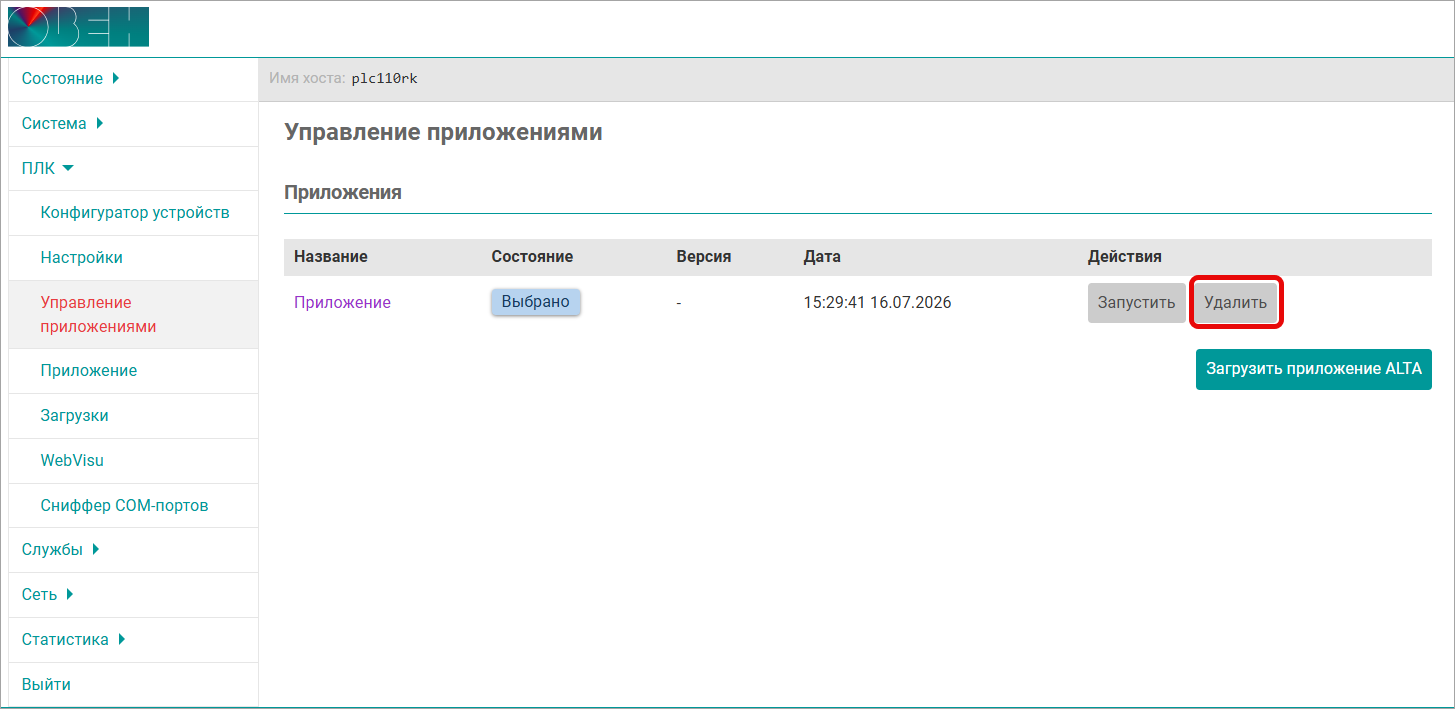Click the Состояние column header

(x=532, y=257)
